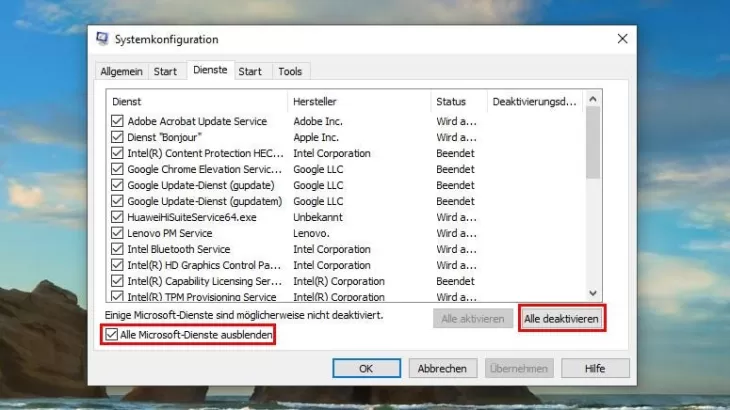Image resolution: width=730 pixels, height=410 pixels.
Task: Uncheck Alle Microsoft-Dienste ausblenden
Action: tap(111, 336)
